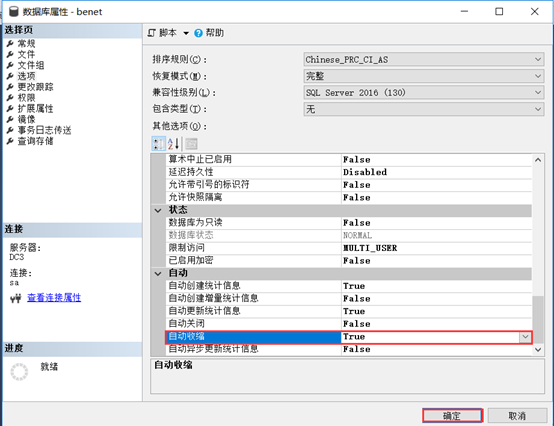Select the 自动收缩 property name
The height and width of the screenshot is (426, 554).
coord(253,337)
